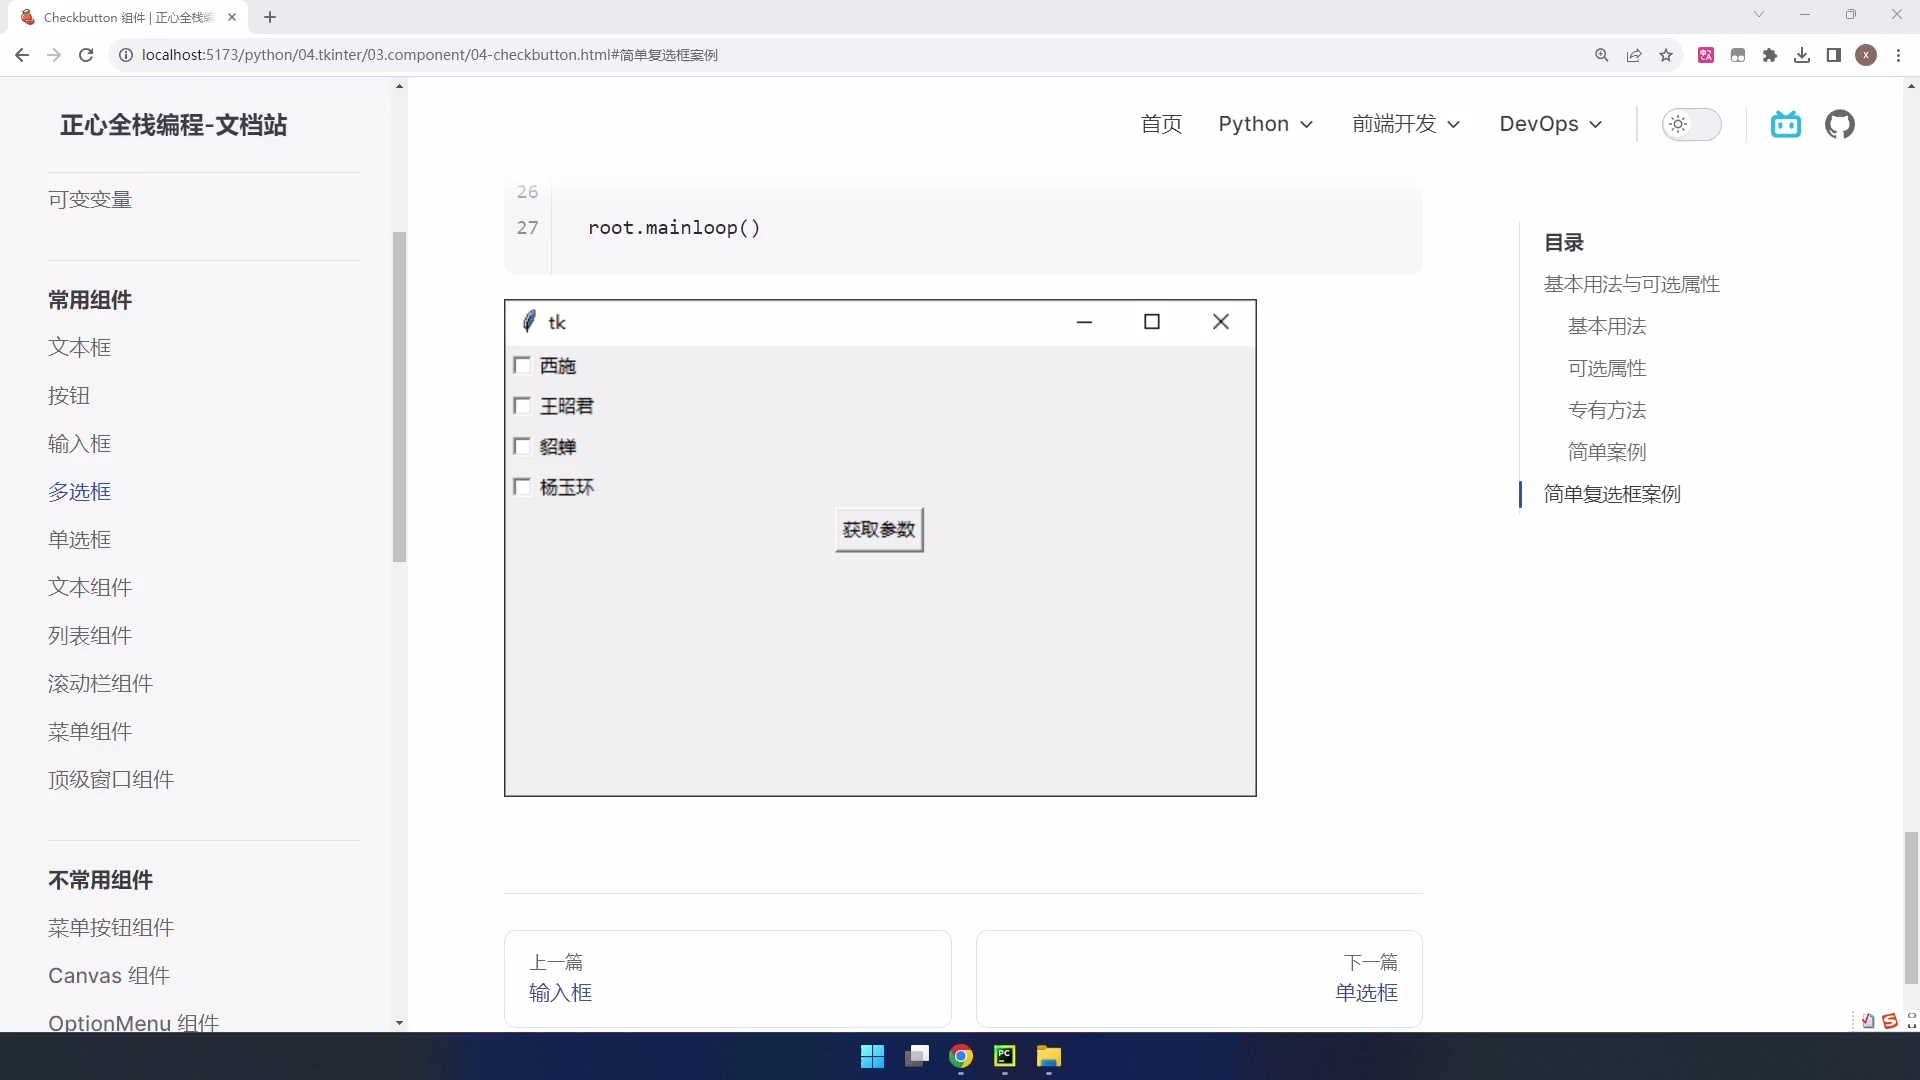The image size is (1920, 1080).
Task: Open PyCharm from the taskbar
Action: coord(1005,1056)
